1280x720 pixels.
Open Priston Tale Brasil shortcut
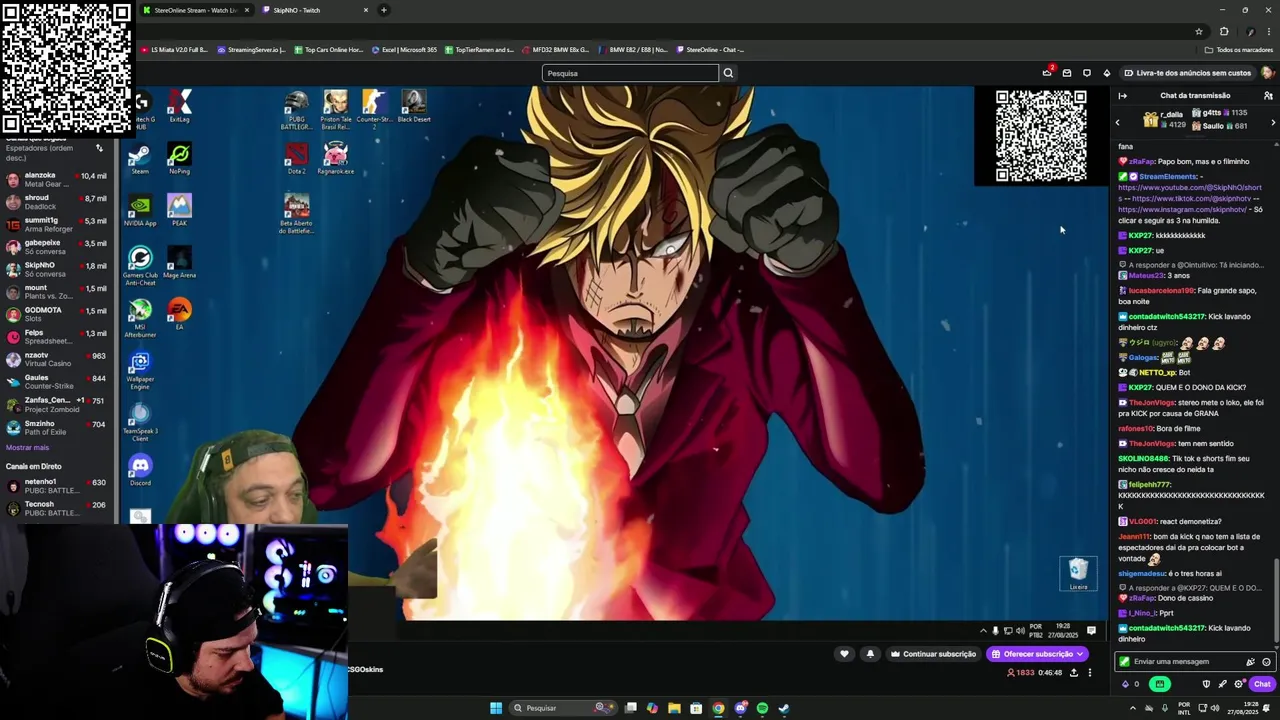[335, 111]
